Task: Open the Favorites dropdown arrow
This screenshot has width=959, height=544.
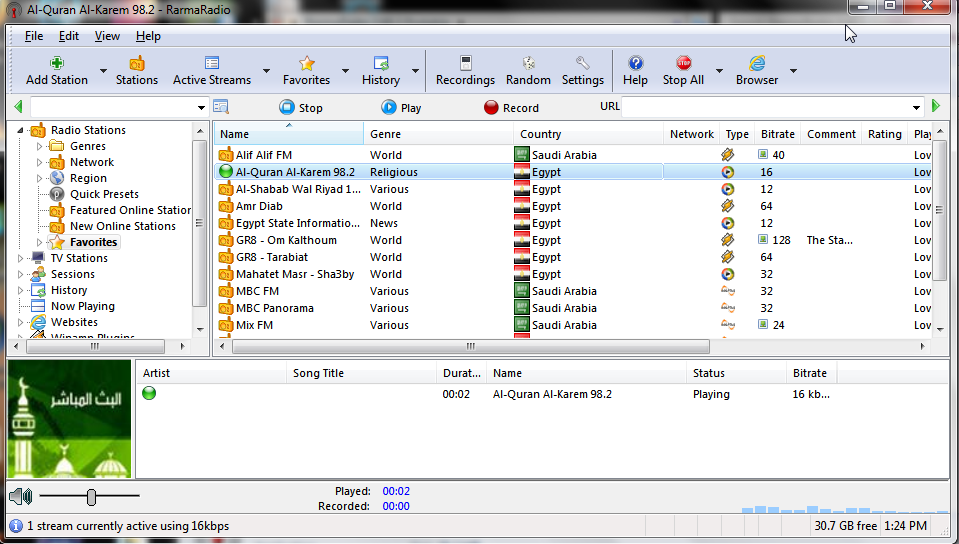Action: coord(345,71)
